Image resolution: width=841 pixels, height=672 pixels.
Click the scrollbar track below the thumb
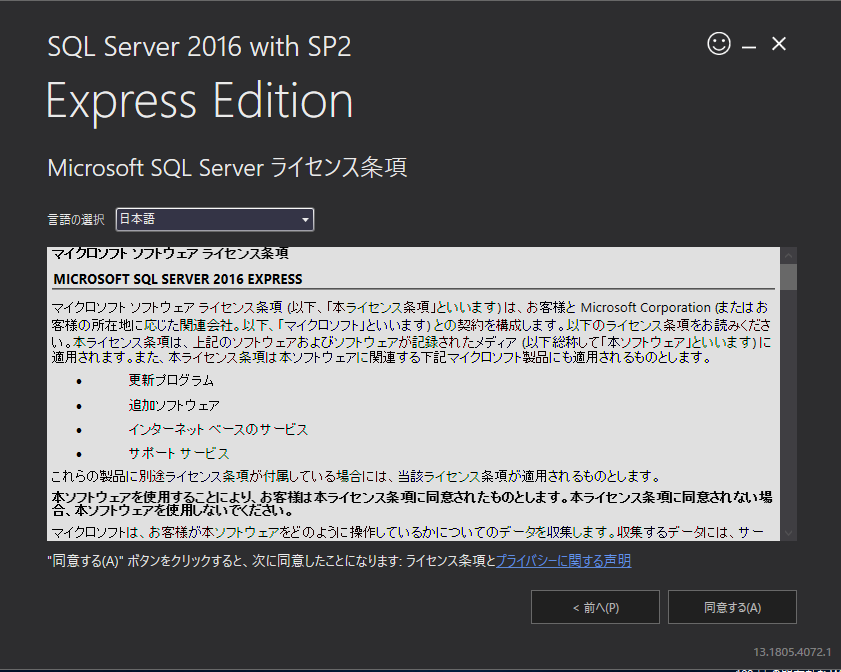click(789, 420)
